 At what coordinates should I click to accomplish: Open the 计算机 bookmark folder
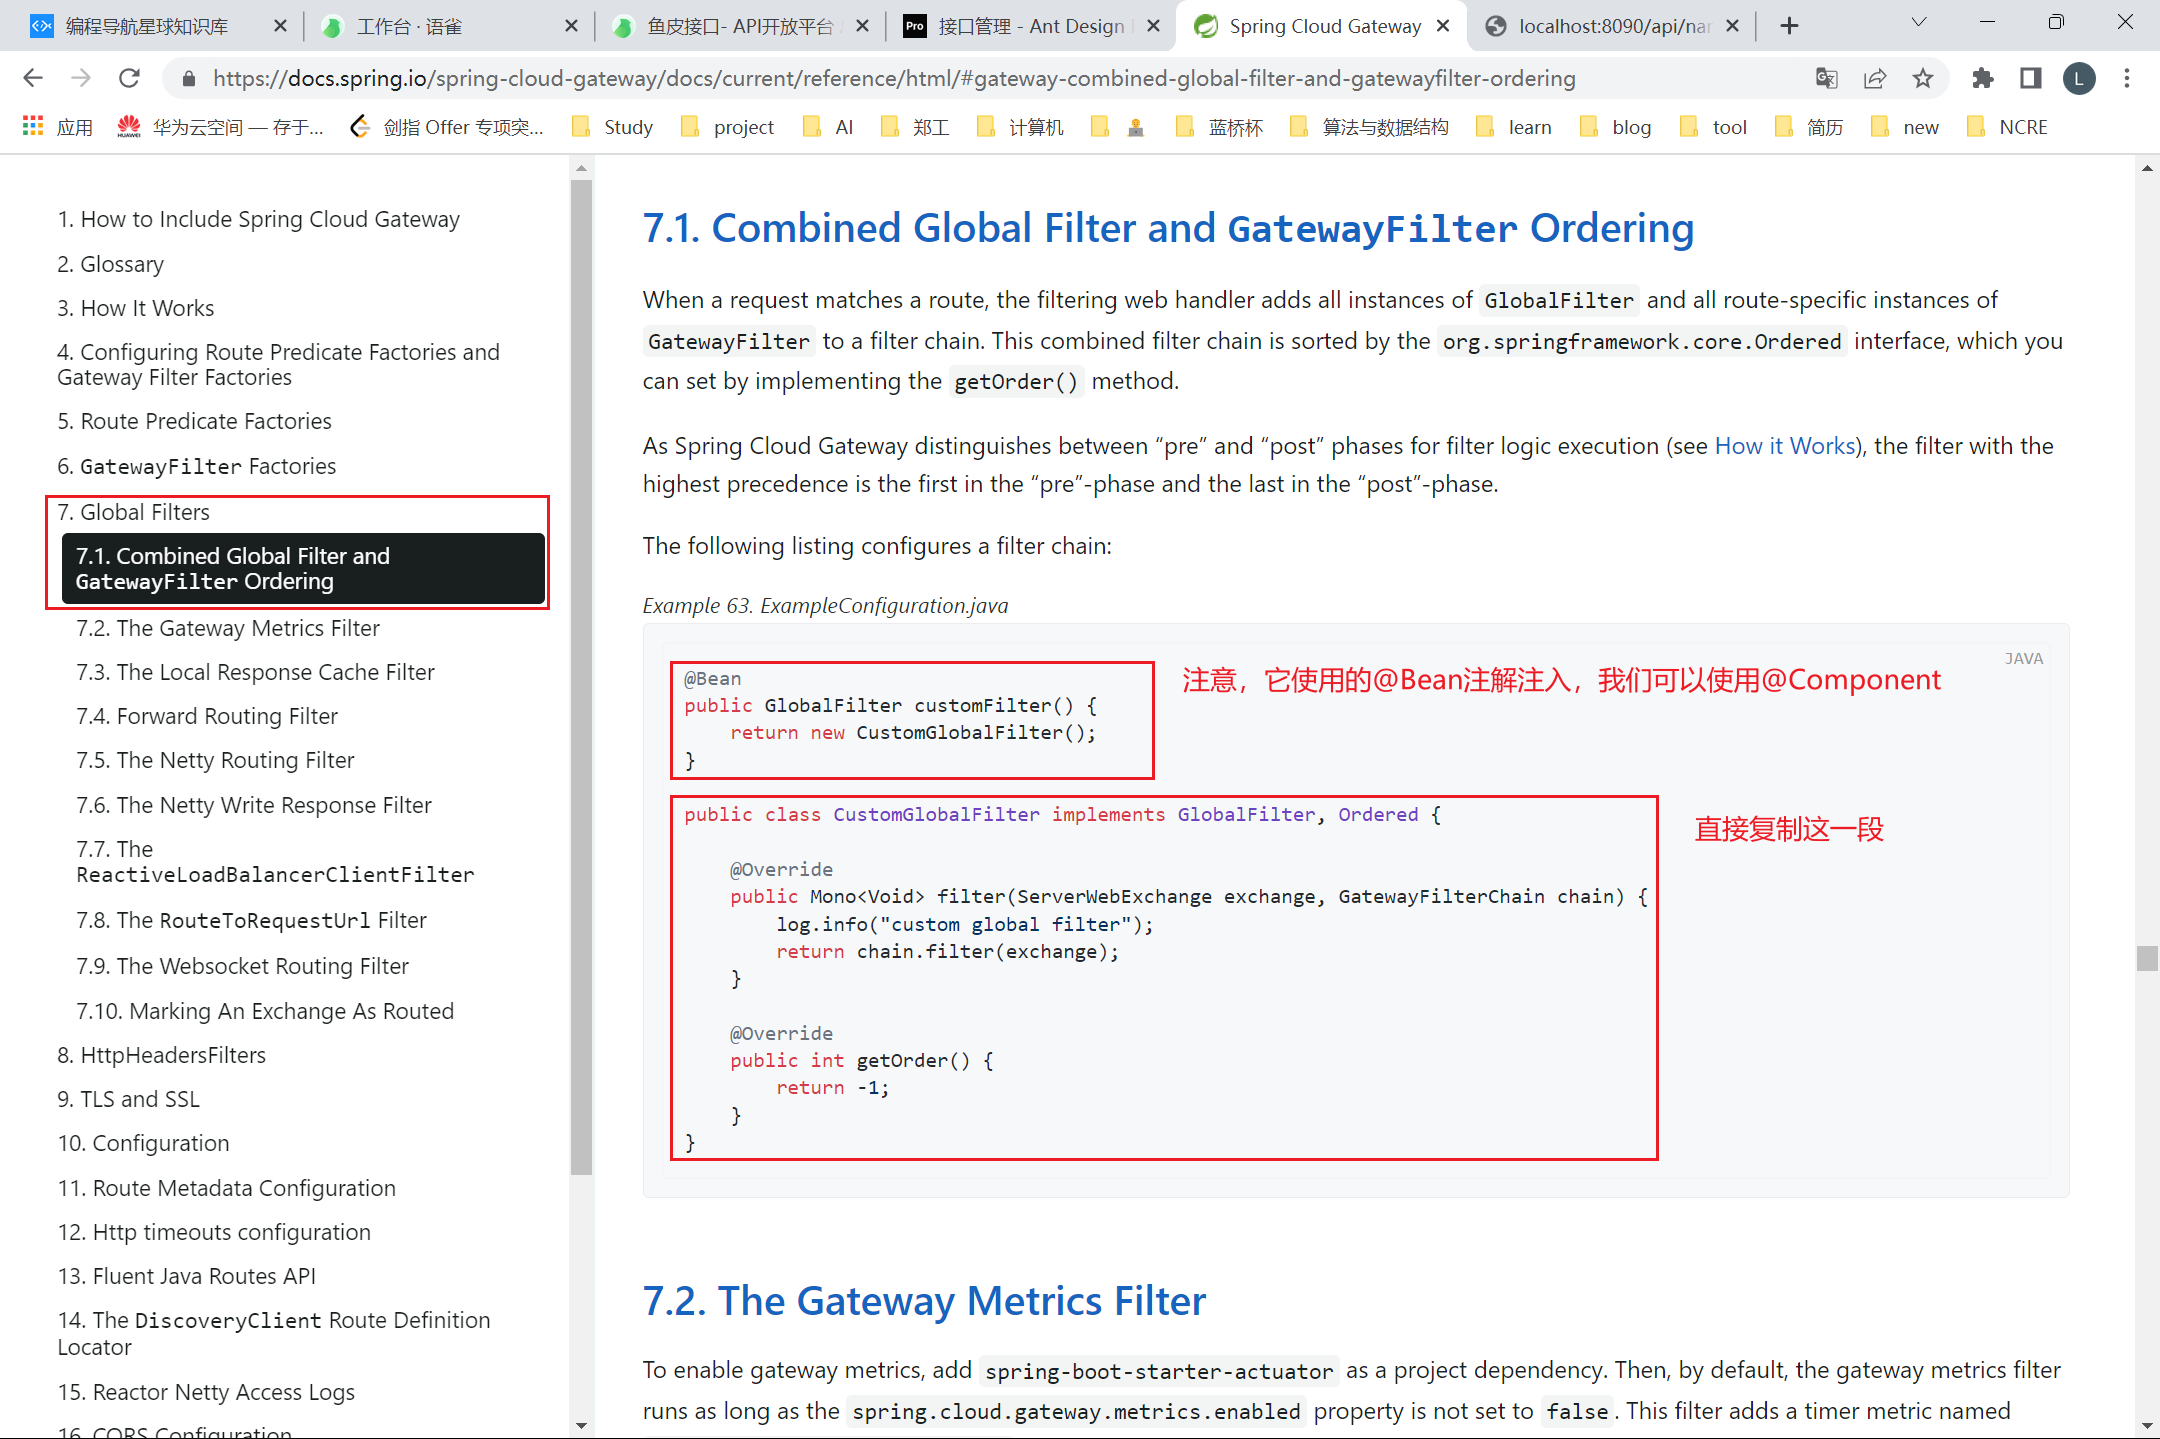click(1020, 127)
